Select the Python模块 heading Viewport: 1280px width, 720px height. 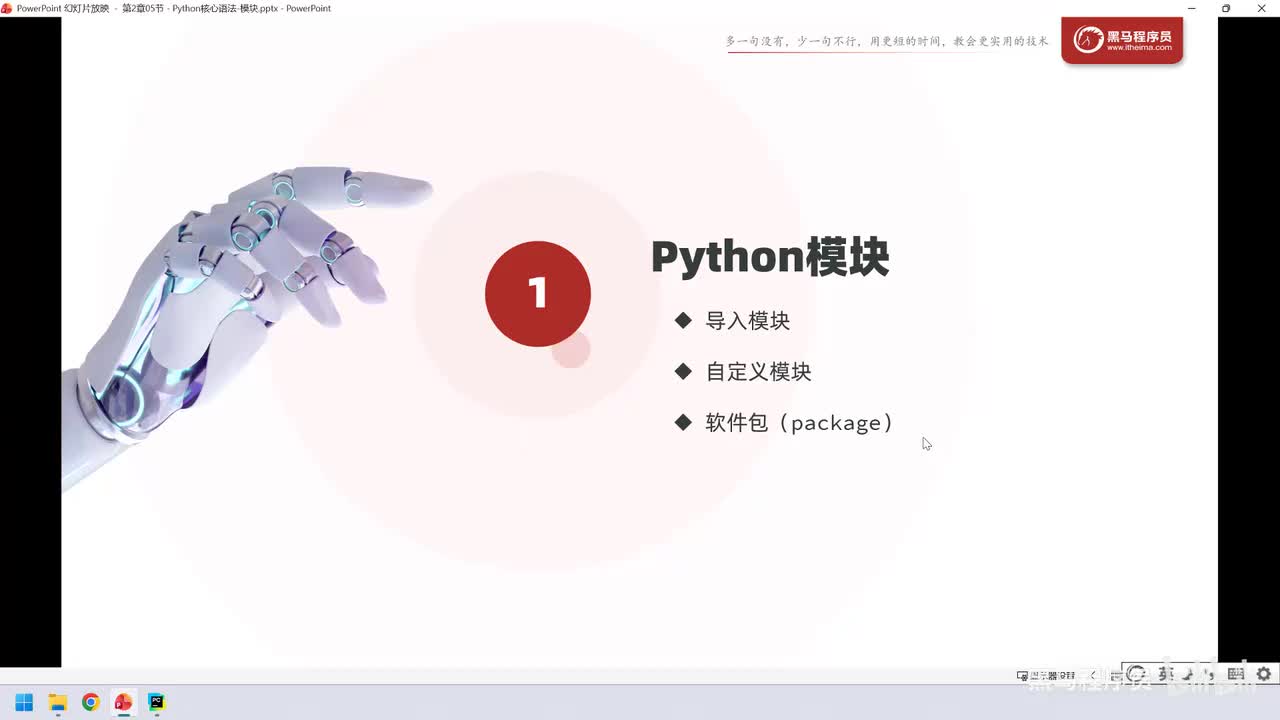point(770,257)
